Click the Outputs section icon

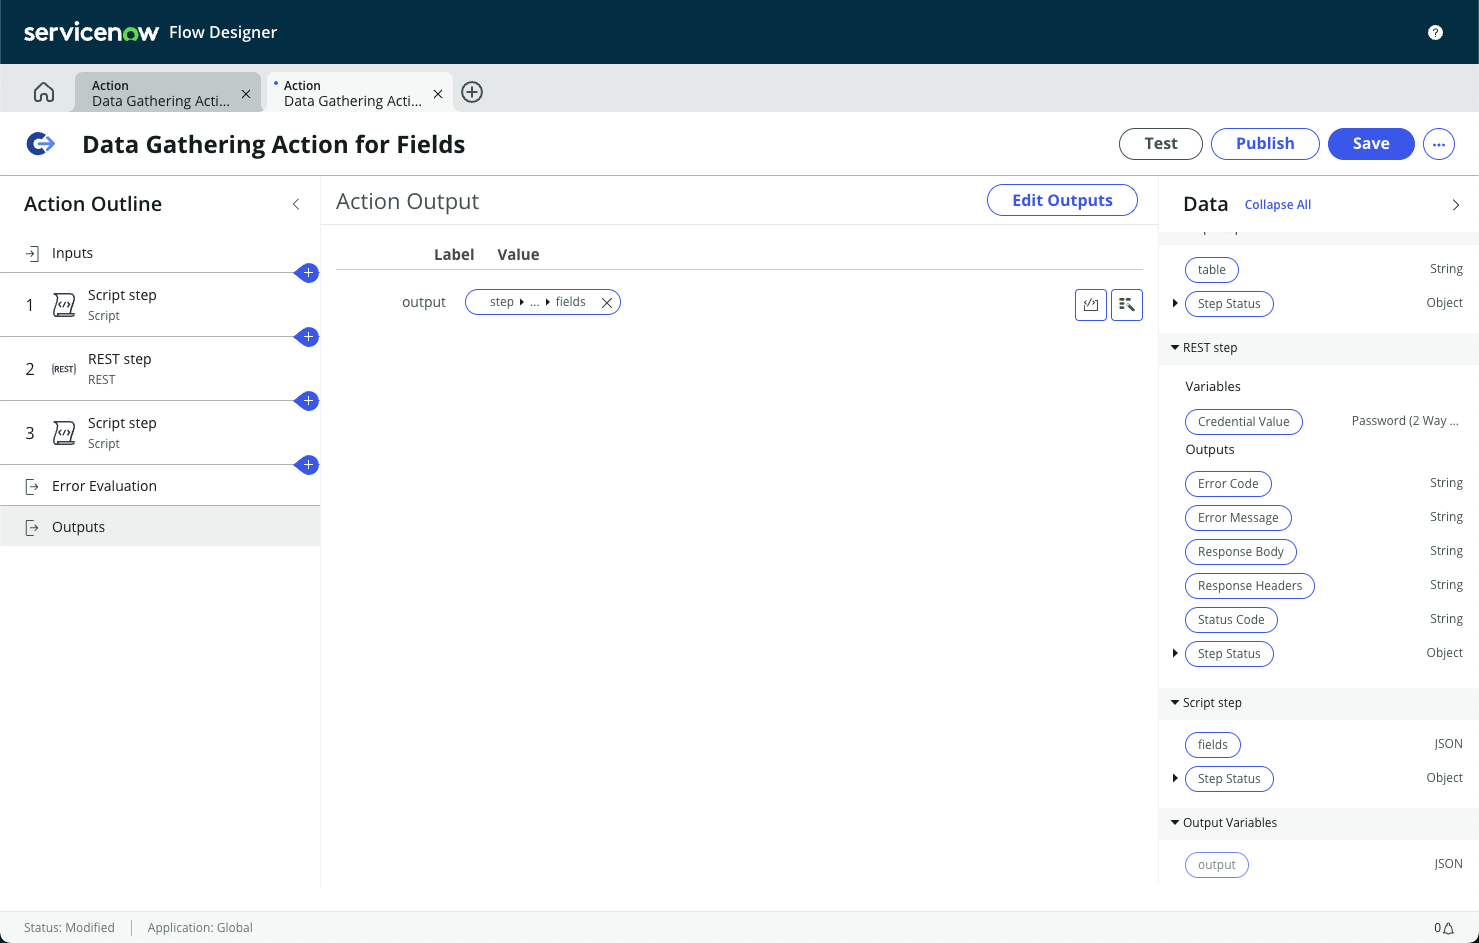[x=32, y=527]
